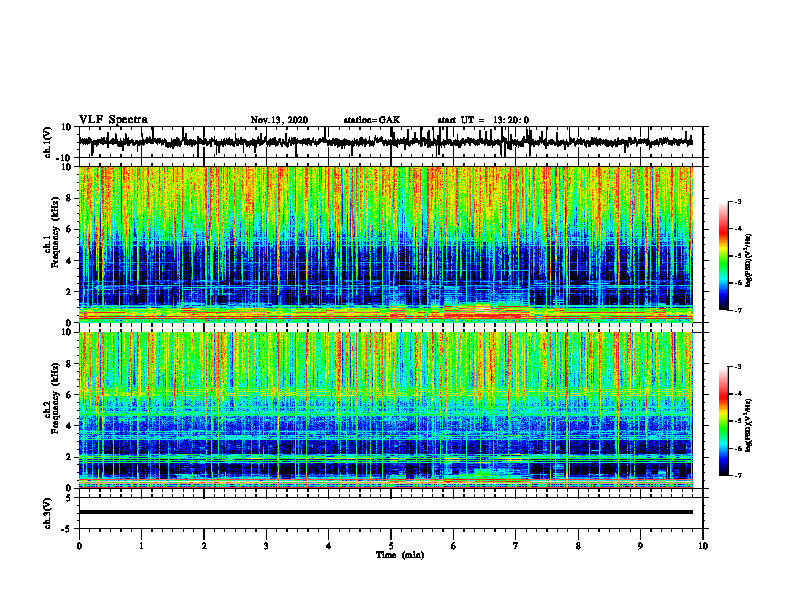The width and height of the screenshot is (792, 612).
Task: Click the ch.1 spectrogram image
Action: coord(386,244)
